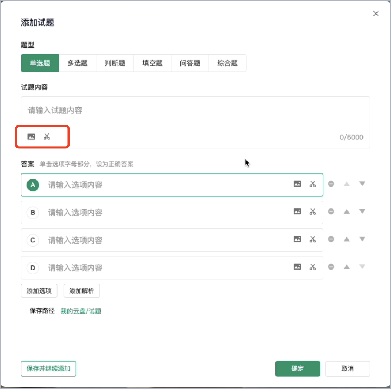Choose option D as the correct answer

(33, 268)
